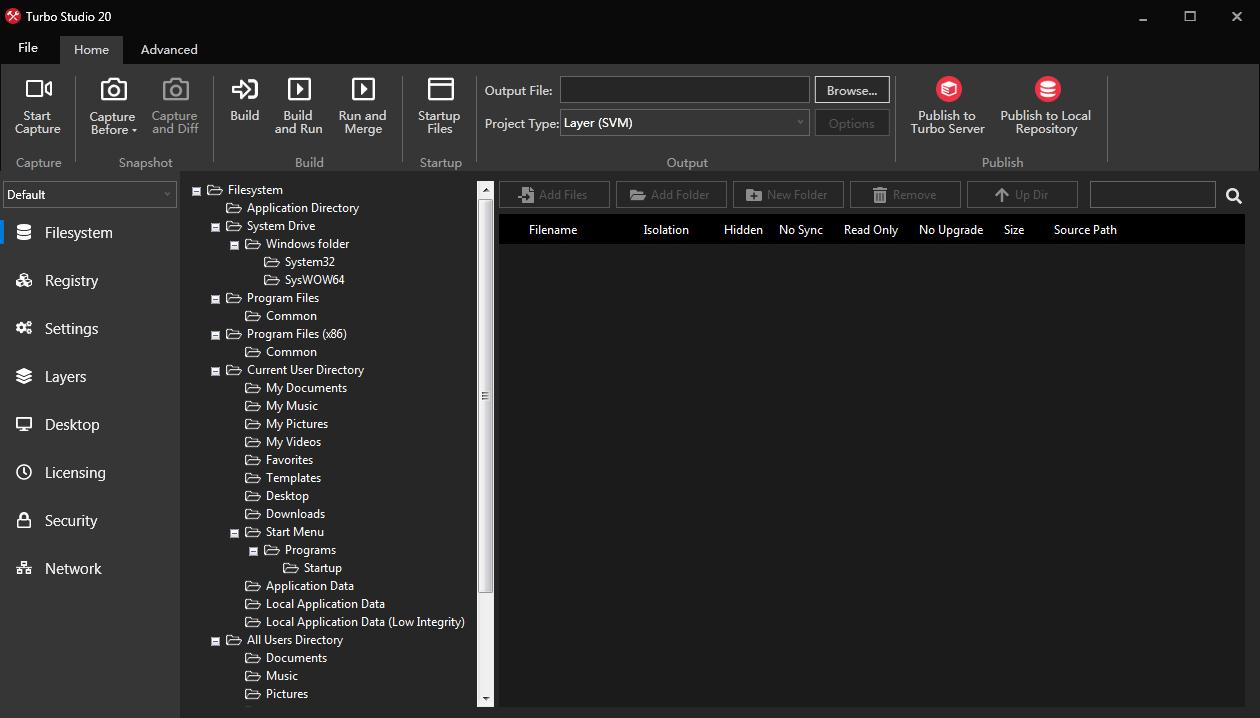Click the Build icon in ribbon
1260x718 pixels.
245,90
